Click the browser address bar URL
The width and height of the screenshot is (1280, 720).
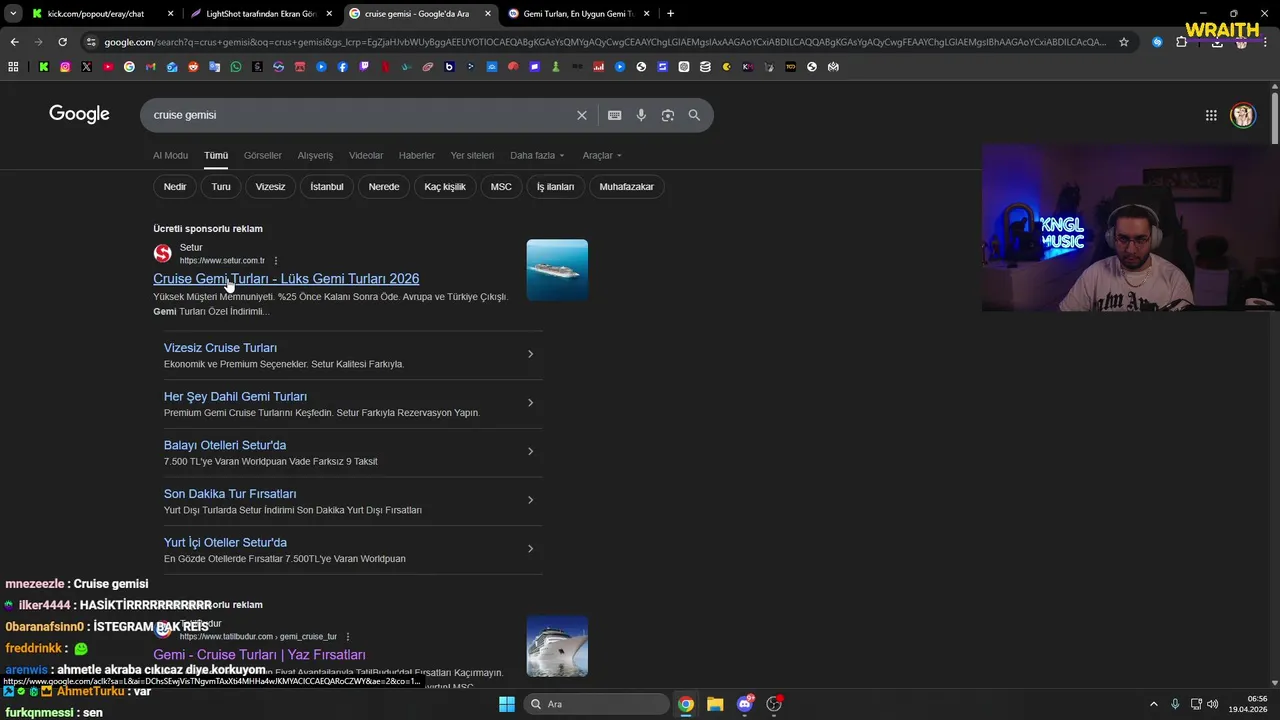605,42
